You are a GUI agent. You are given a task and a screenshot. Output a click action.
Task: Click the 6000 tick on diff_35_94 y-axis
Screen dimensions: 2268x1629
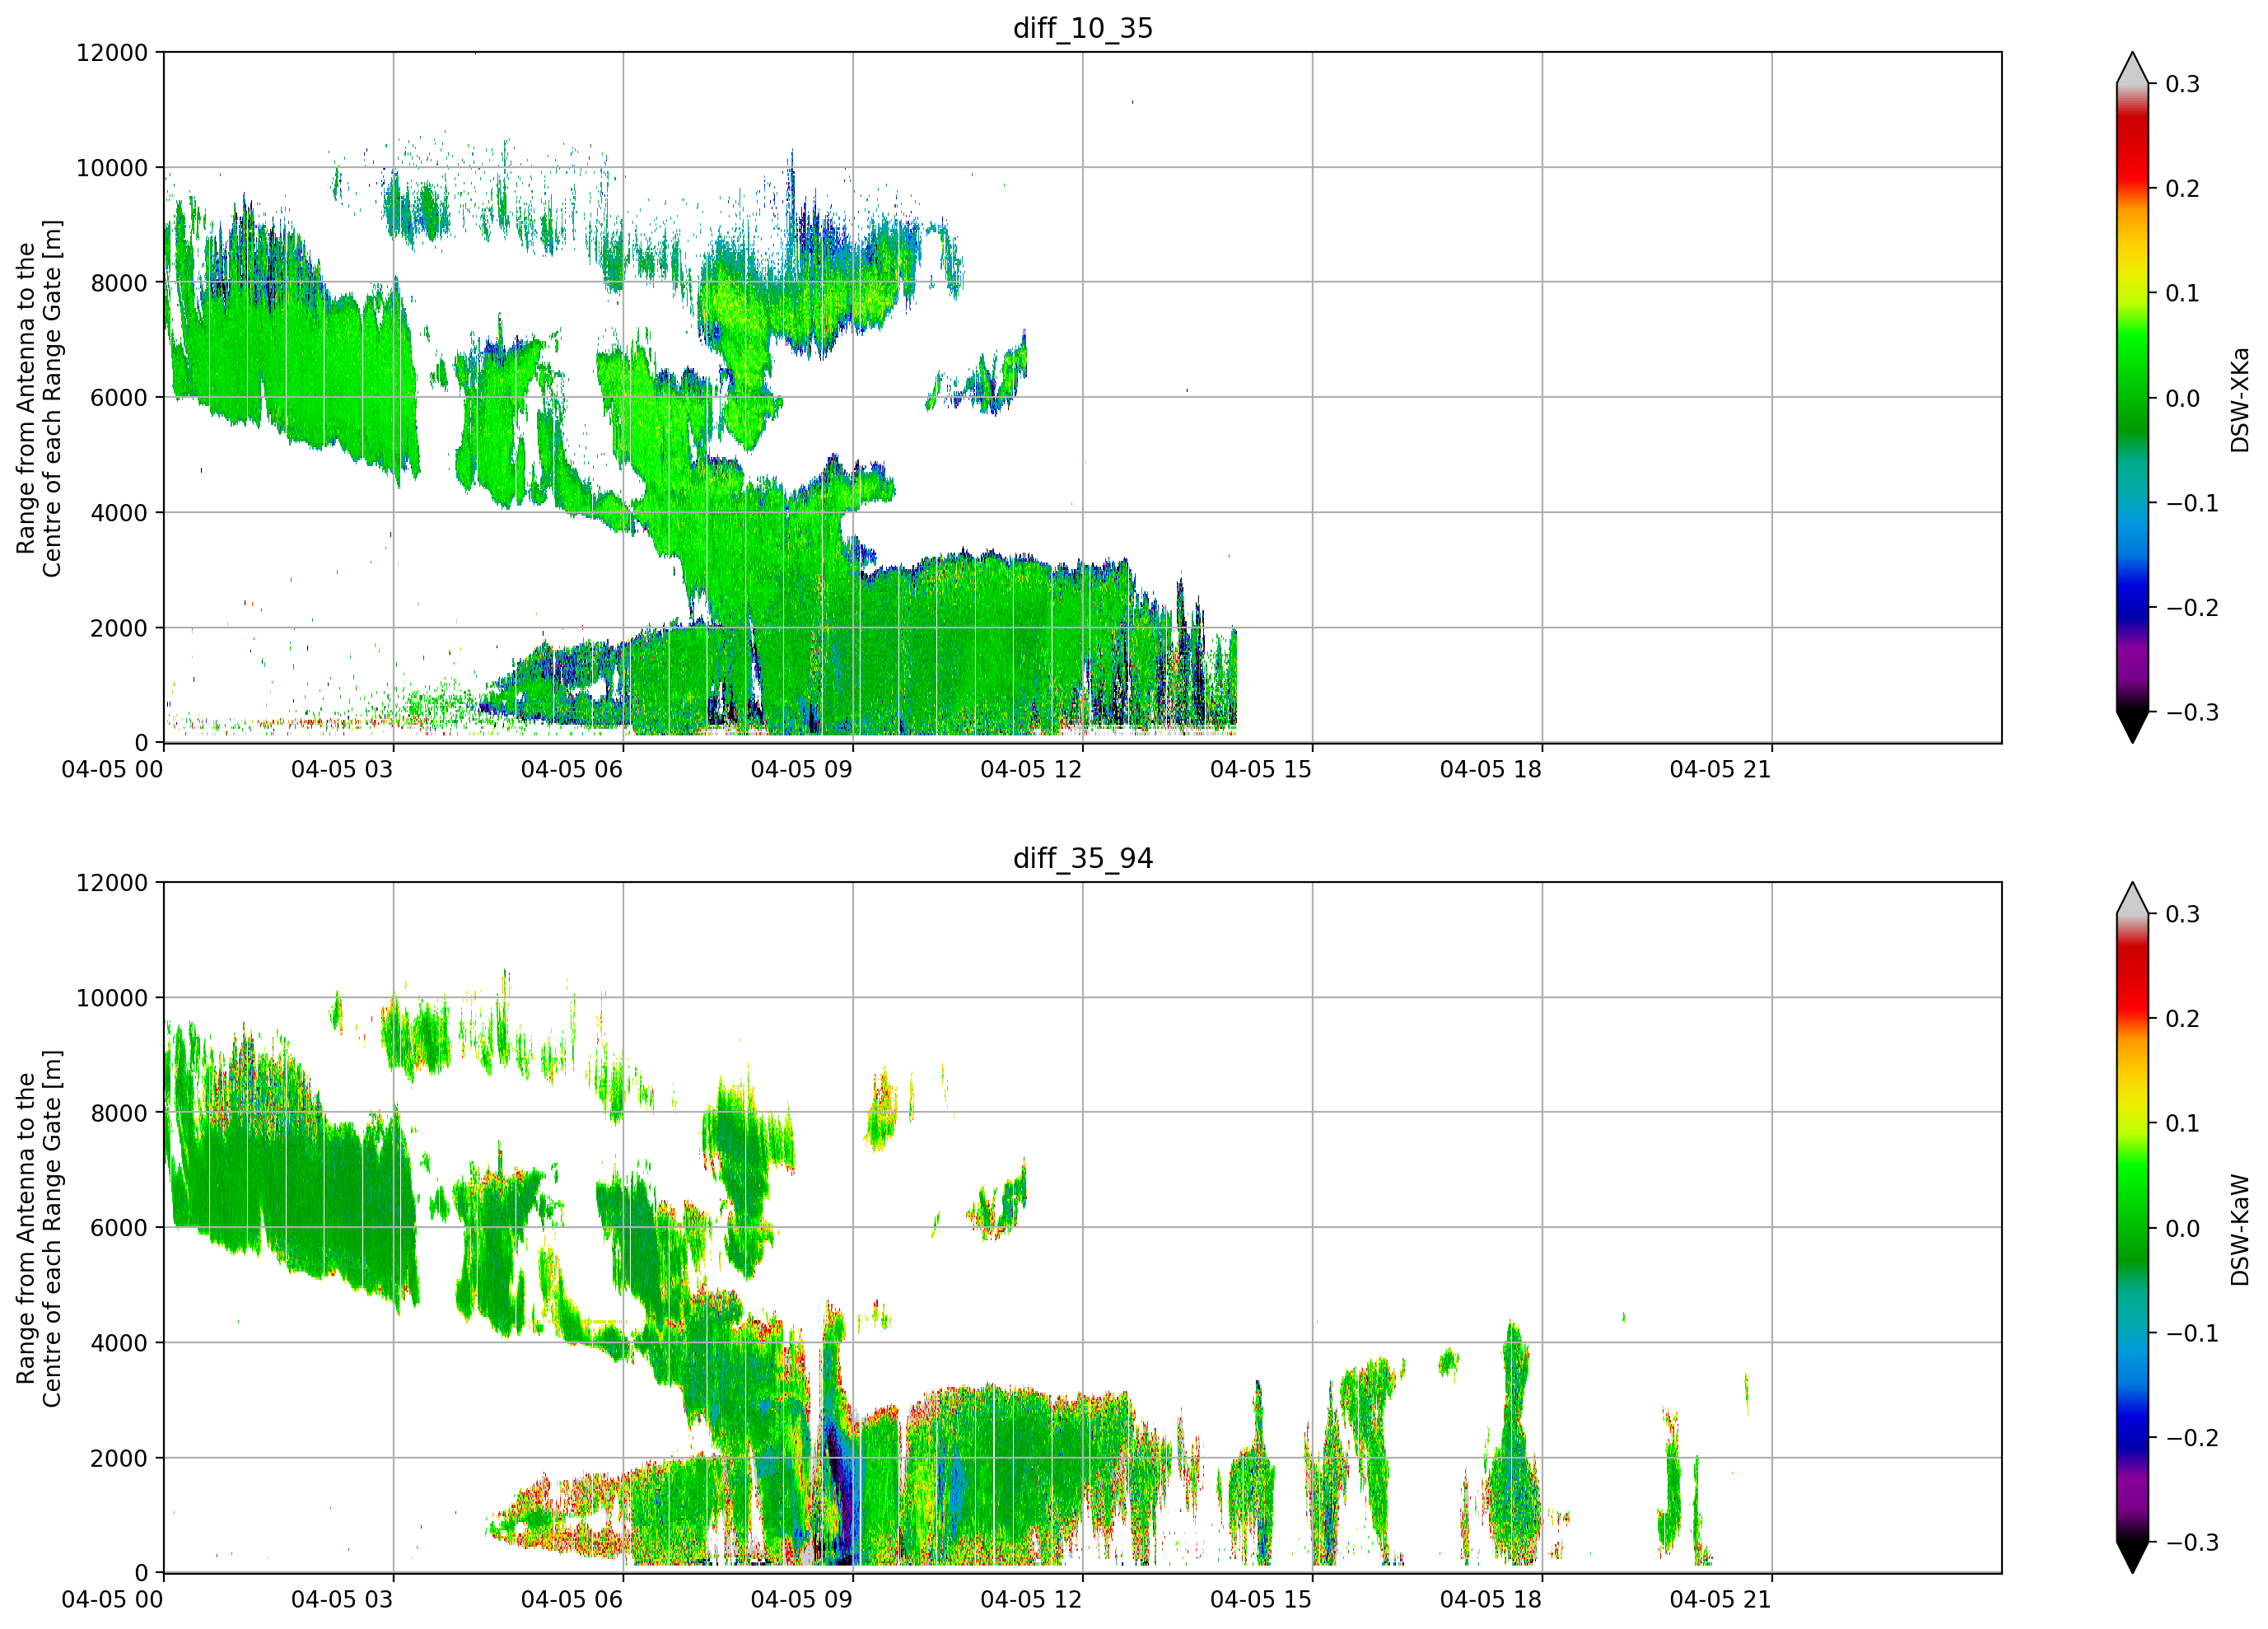click(119, 1228)
